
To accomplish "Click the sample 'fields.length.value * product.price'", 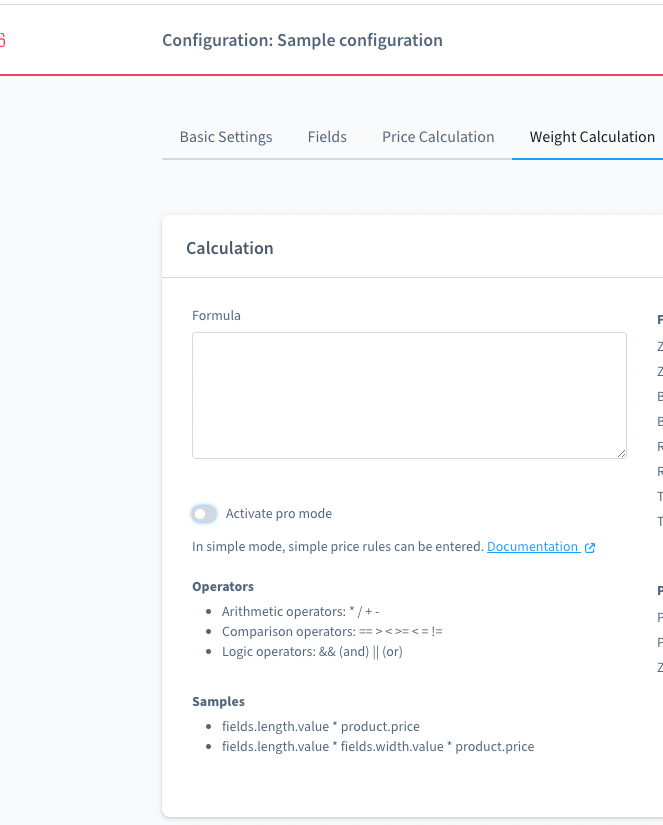I will 321,726.
